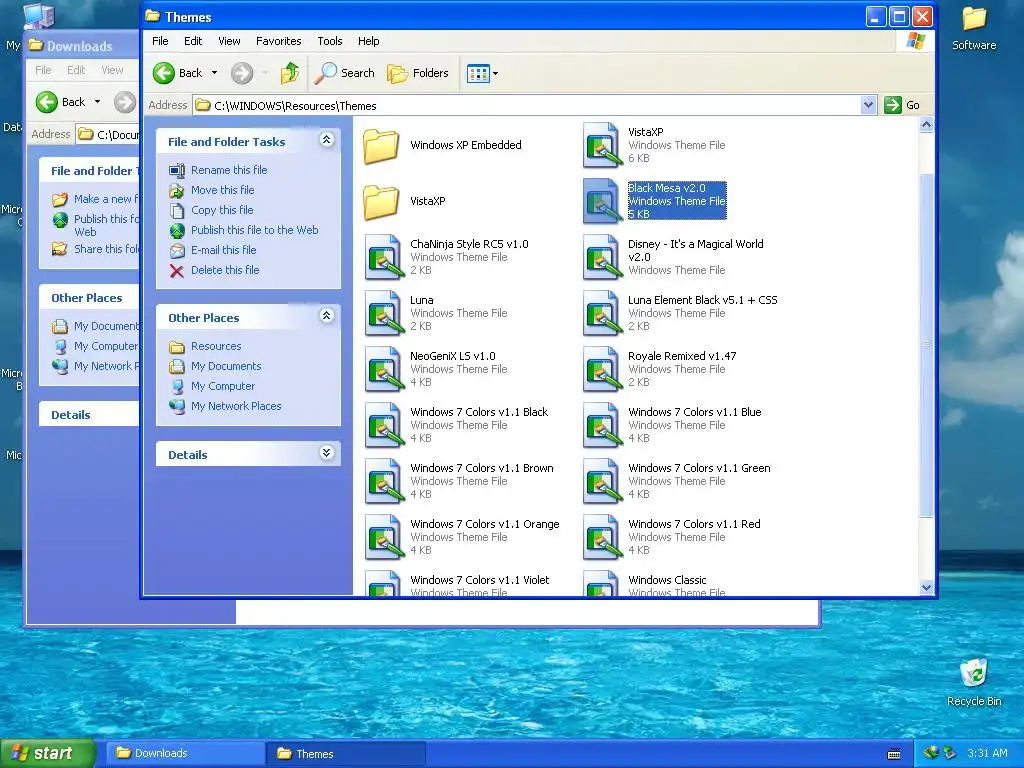1024x768 pixels.
Task: Open the Favorites menu
Action: coord(279,41)
